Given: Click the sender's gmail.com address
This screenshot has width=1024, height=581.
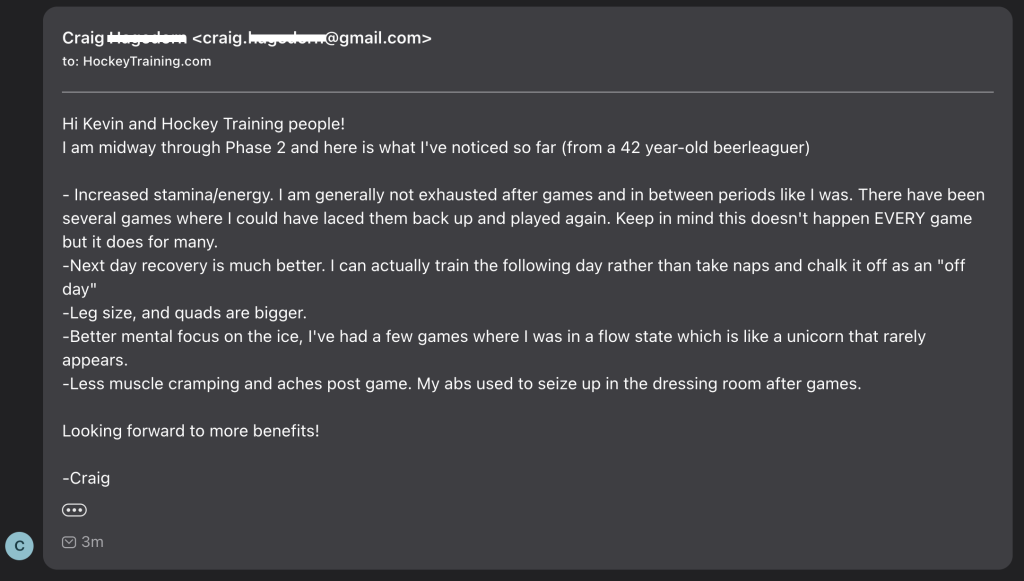Looking at the screenshot, I should pyautogui.click(x=312, y=38).
